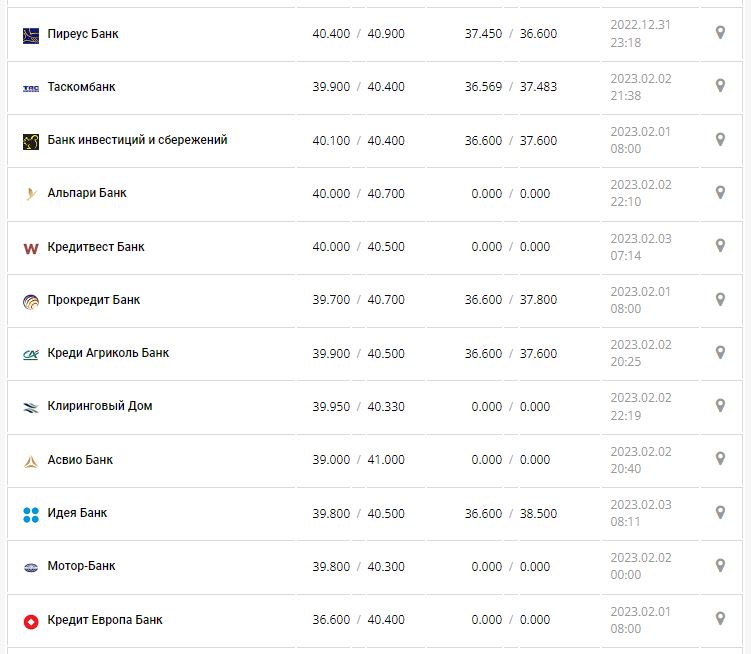751x654 pixels.
Task: Select the Асвио Банк triangle logo
Action: click(x=30, y=461)
